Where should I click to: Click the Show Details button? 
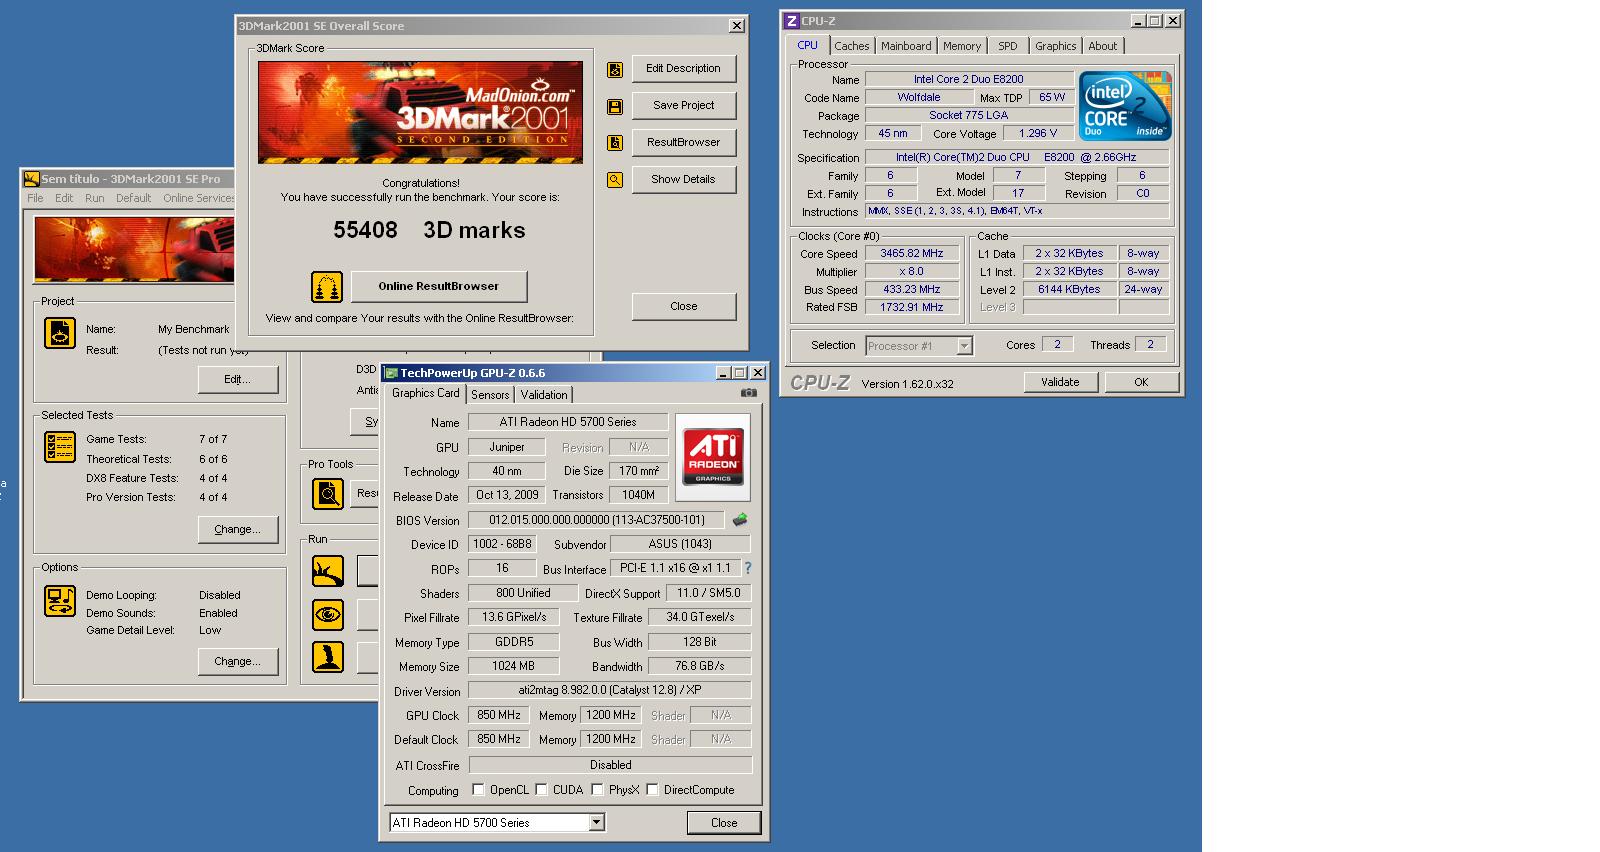click(683, 180)
